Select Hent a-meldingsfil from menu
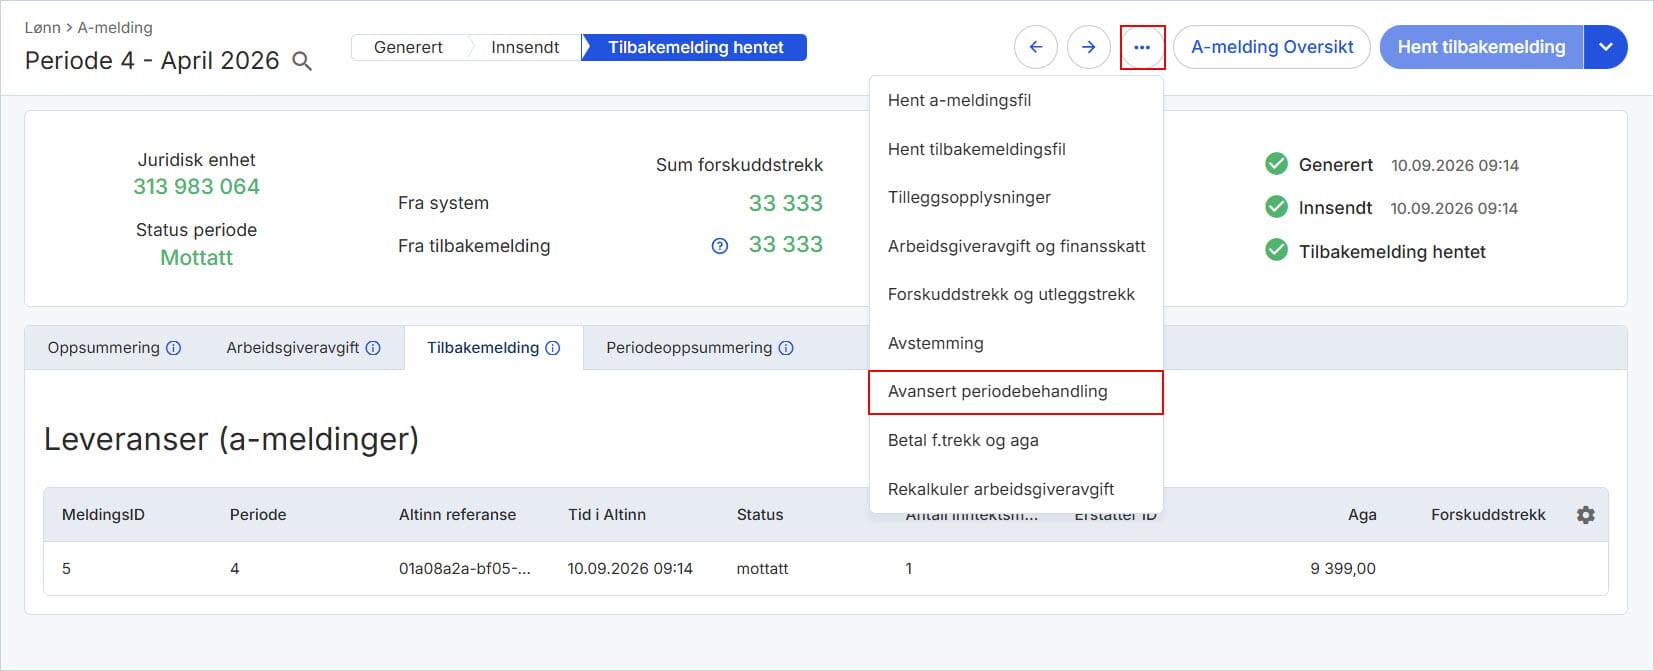Screen dimensions: 1654x671 coord(1016,100)
